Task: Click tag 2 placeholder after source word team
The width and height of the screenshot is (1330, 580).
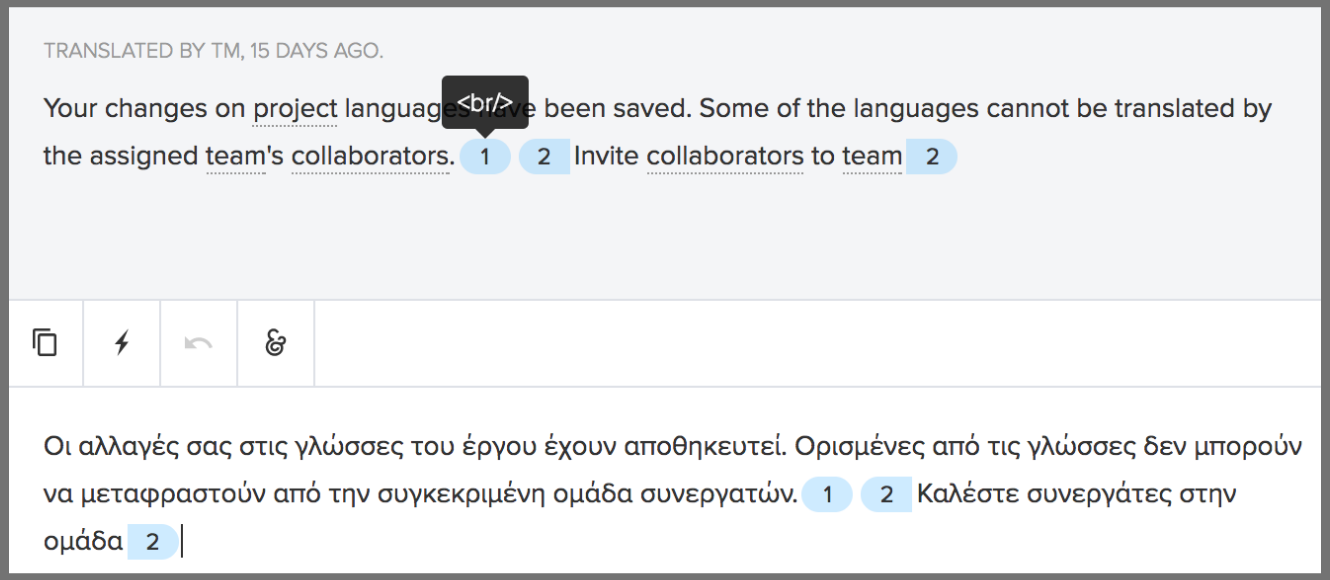Action: click(x=931, y=156)
